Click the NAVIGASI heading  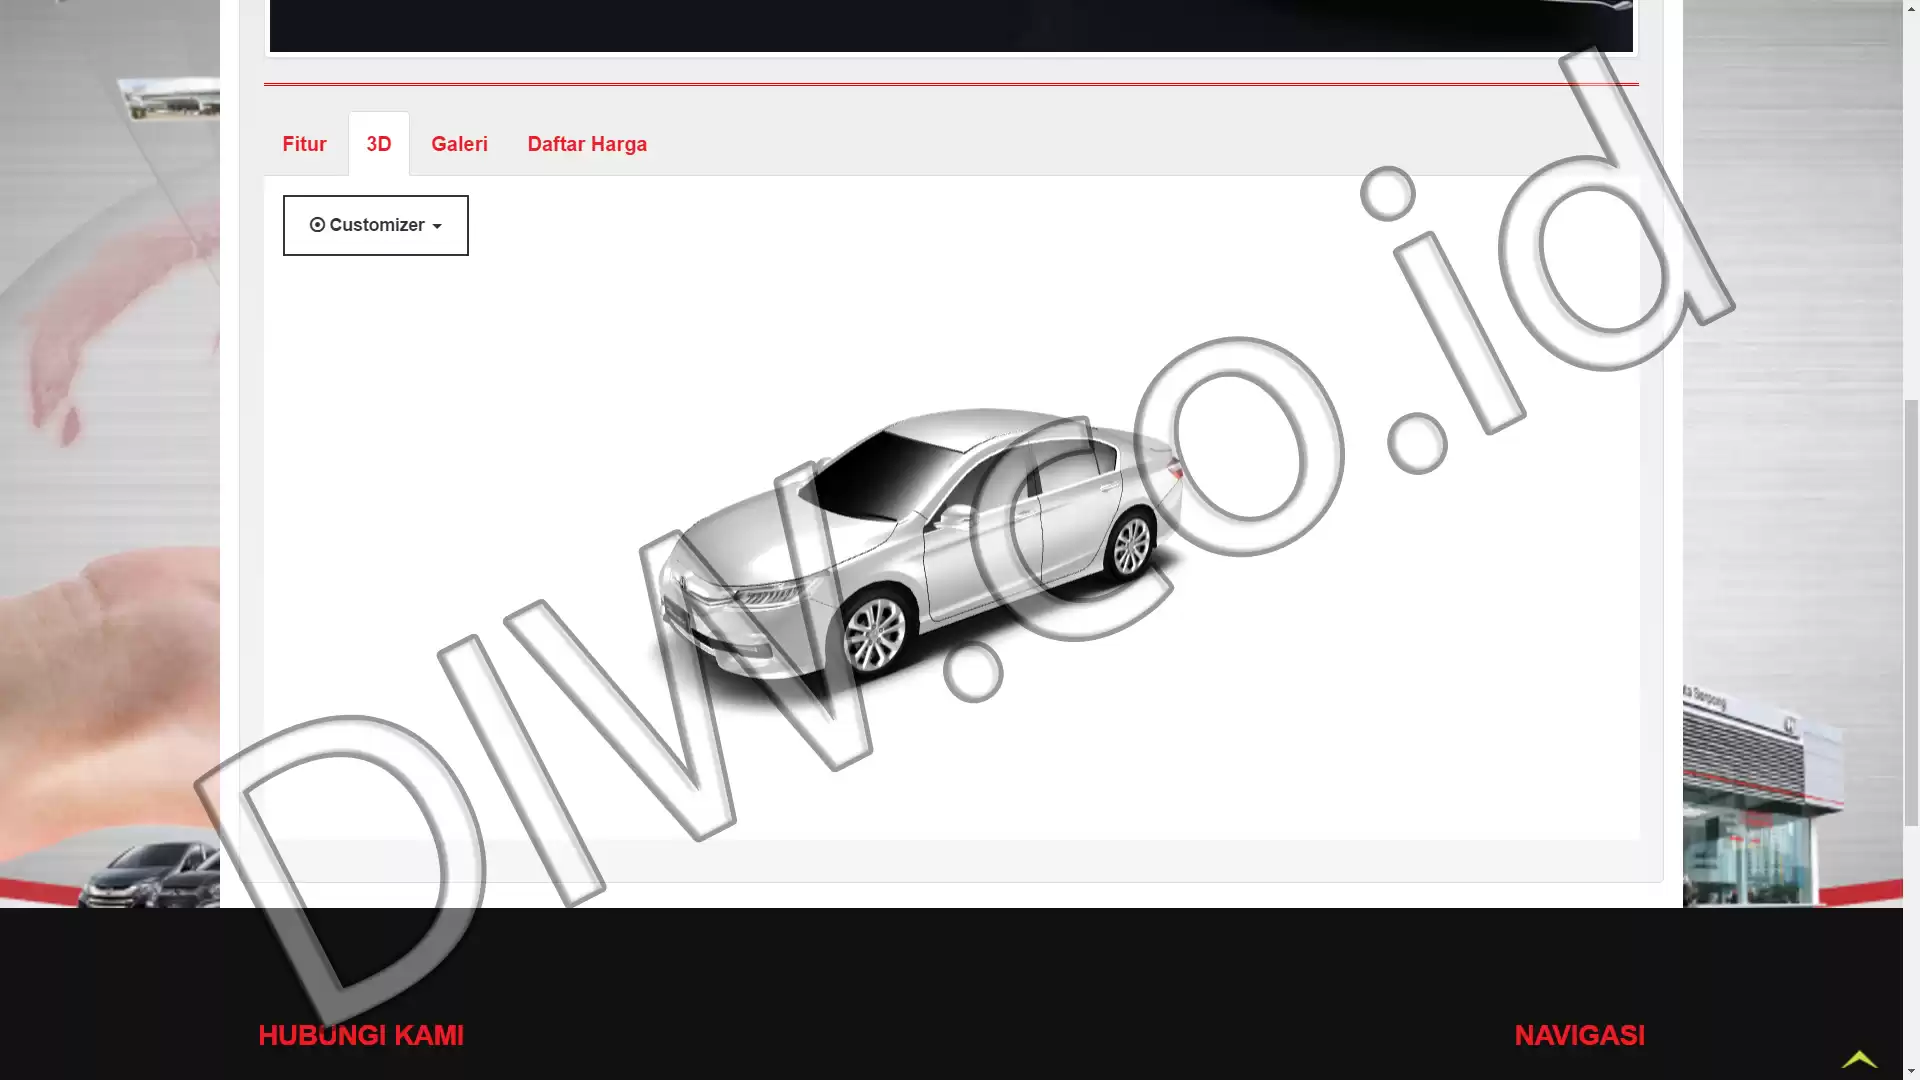pos(1580,1035)
